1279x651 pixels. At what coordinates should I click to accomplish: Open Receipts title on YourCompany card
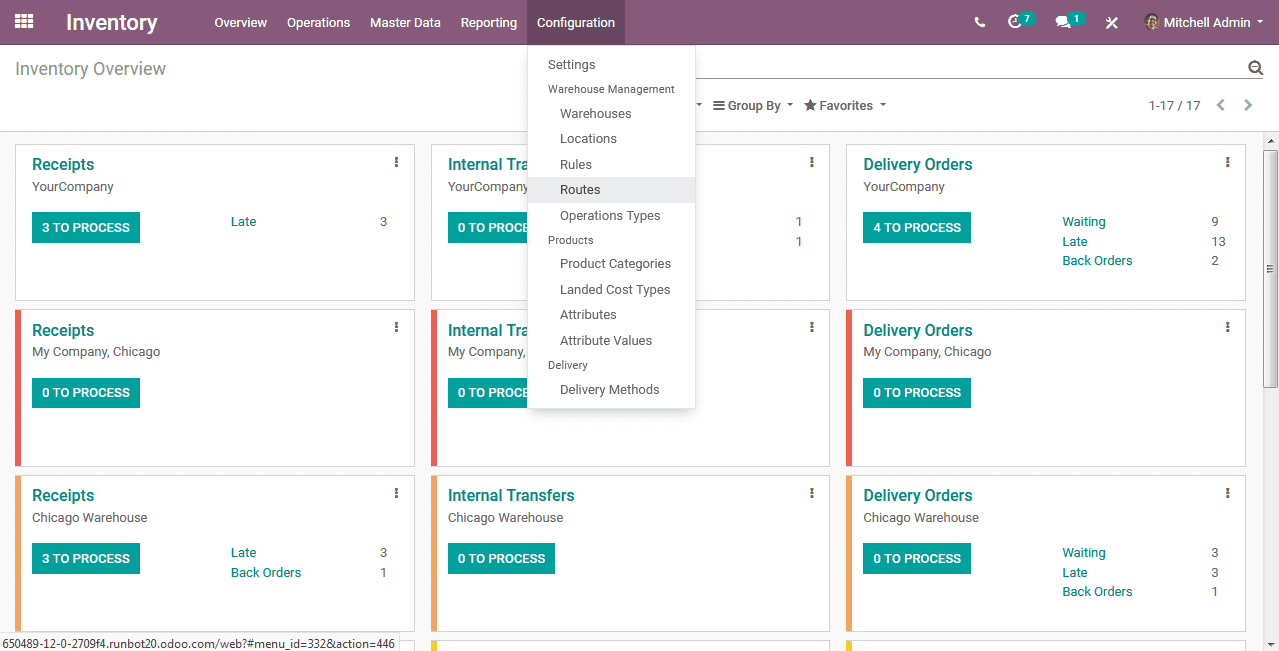(63, 164)
